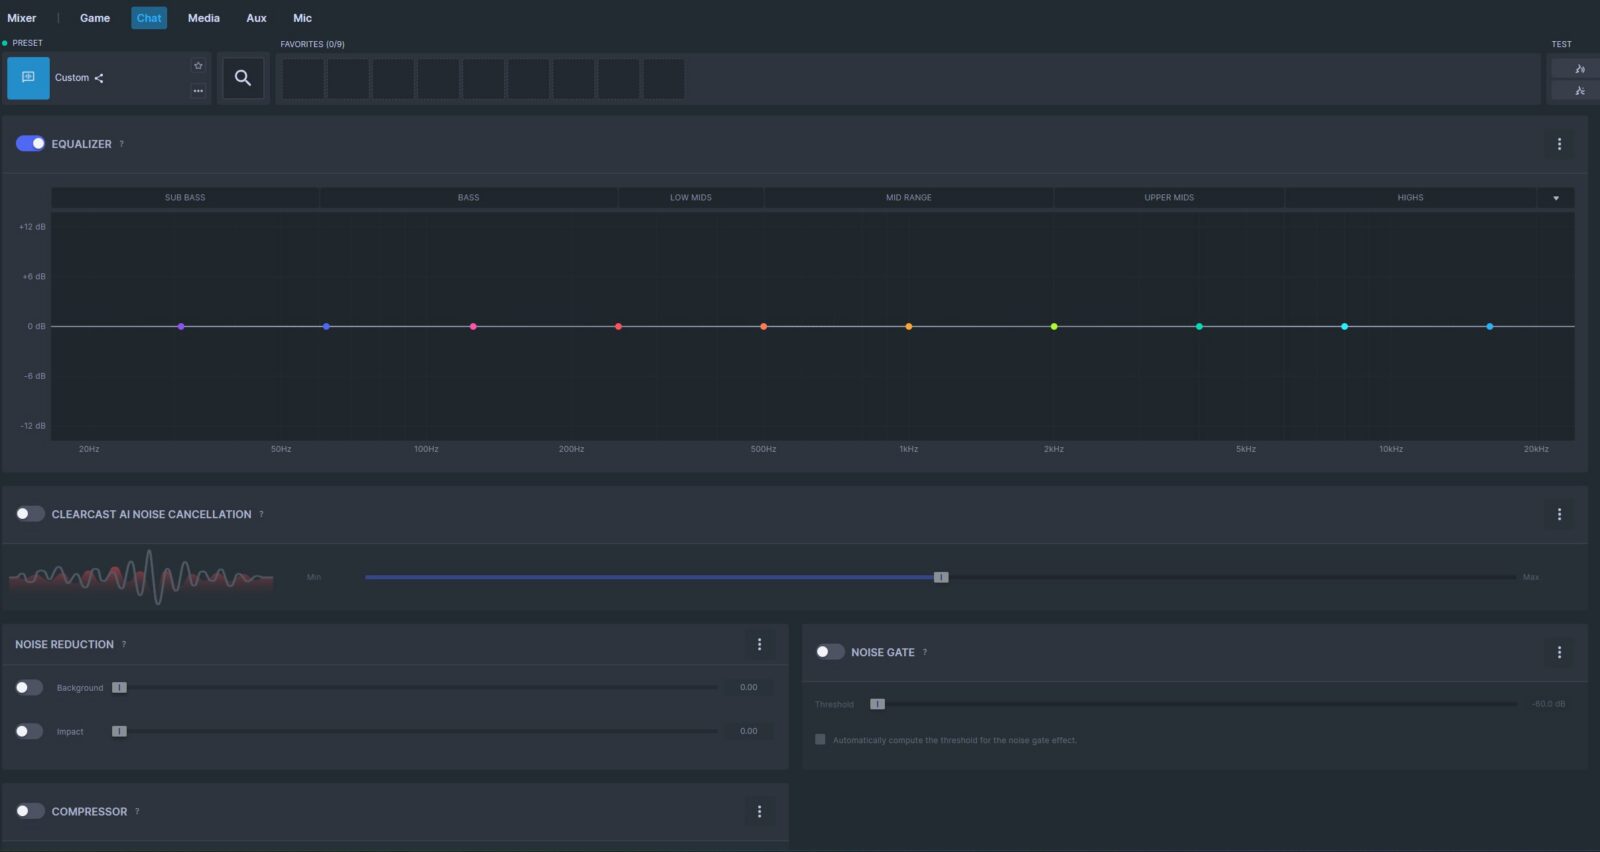Click the star icon to favorite the preset

tap(198, 66)
